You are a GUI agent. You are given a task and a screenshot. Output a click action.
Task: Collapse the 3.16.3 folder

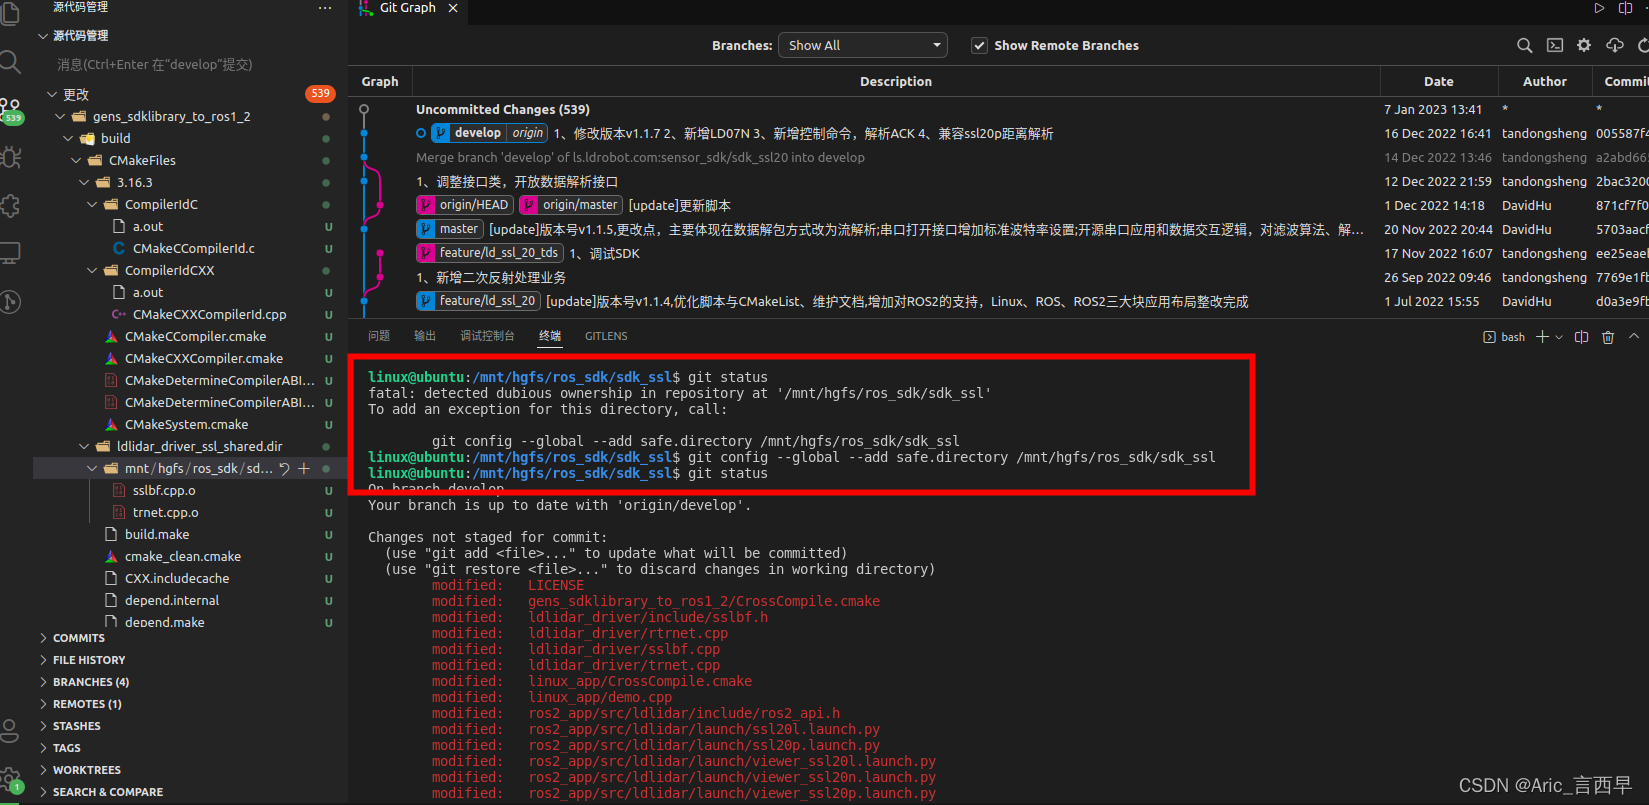tap(84, 182)
